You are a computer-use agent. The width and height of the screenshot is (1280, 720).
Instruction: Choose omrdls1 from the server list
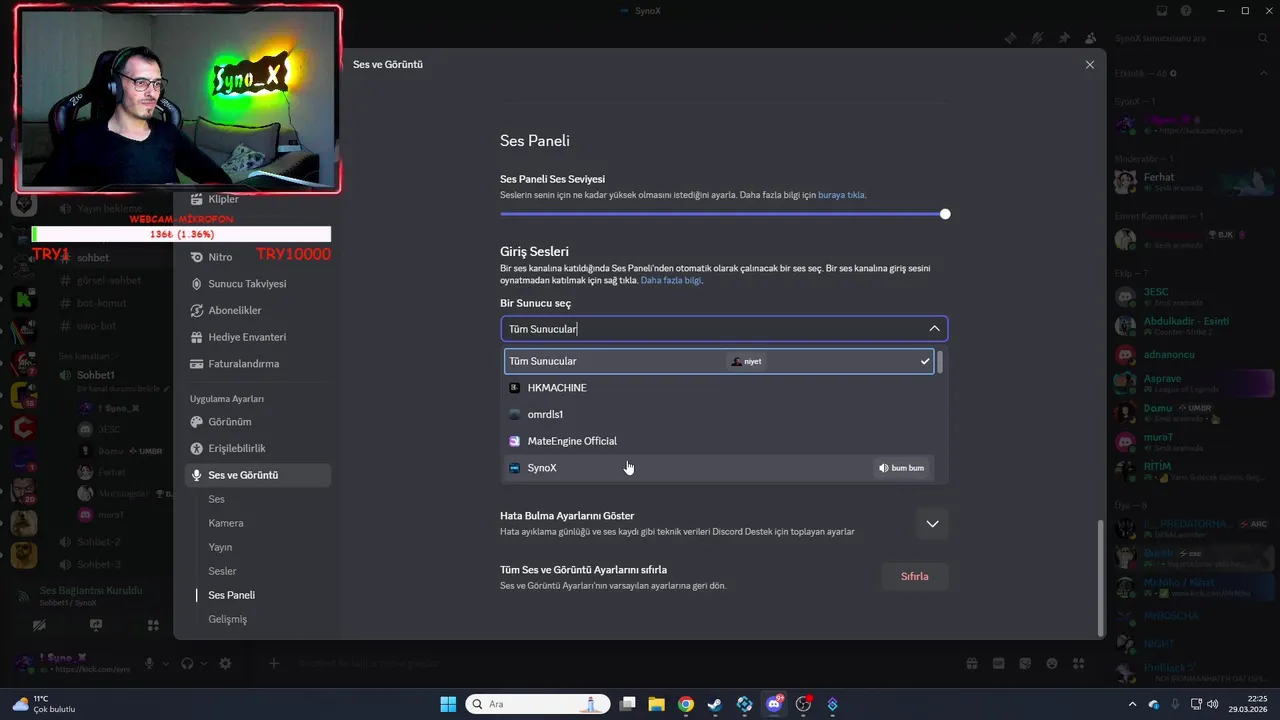click(x=719, y=414)
